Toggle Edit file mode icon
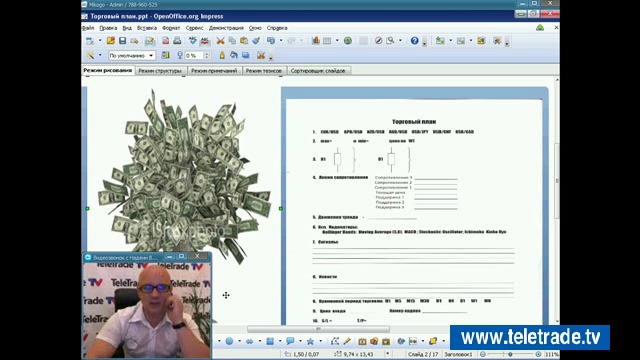 [x=150, y=41]
